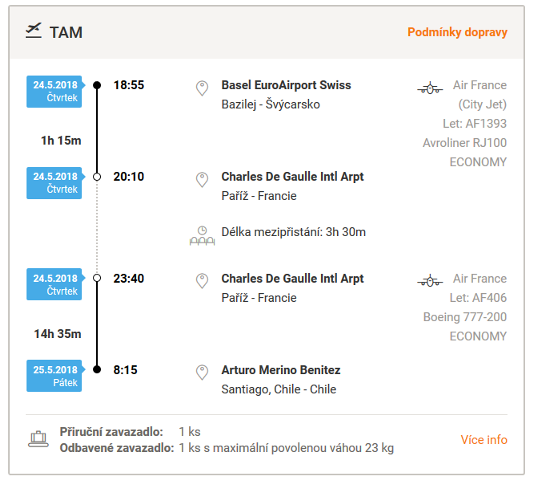Click the location pin for Arturo Merino Benitez
533x478 pixels.
click(x=202, y=372)
